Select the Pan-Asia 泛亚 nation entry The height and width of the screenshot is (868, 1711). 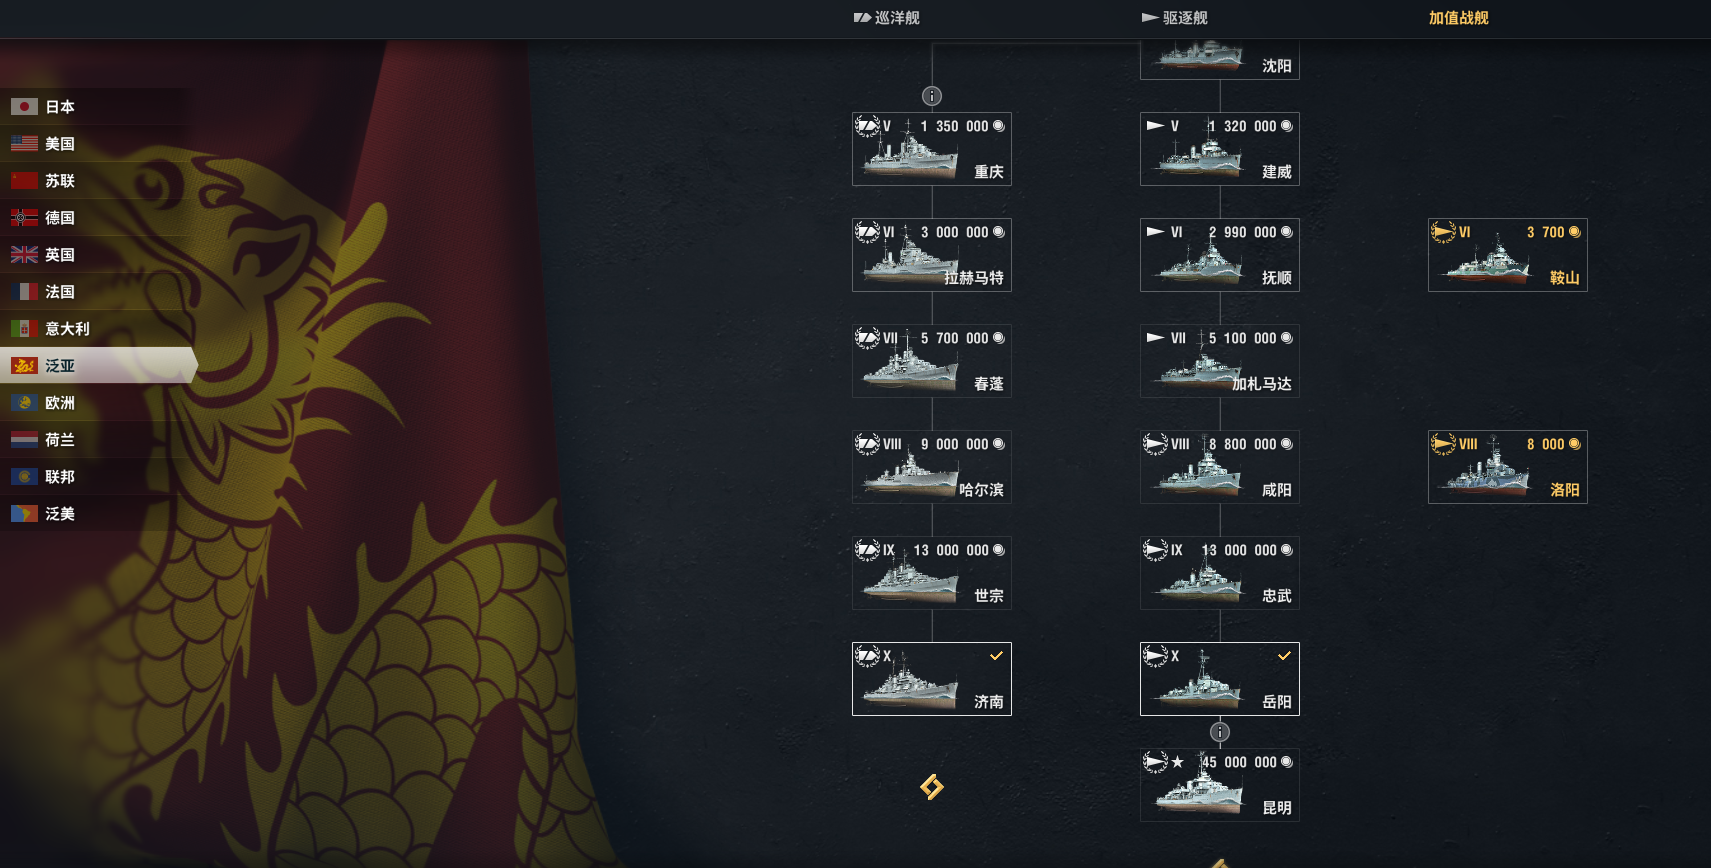tap(96, 365)
